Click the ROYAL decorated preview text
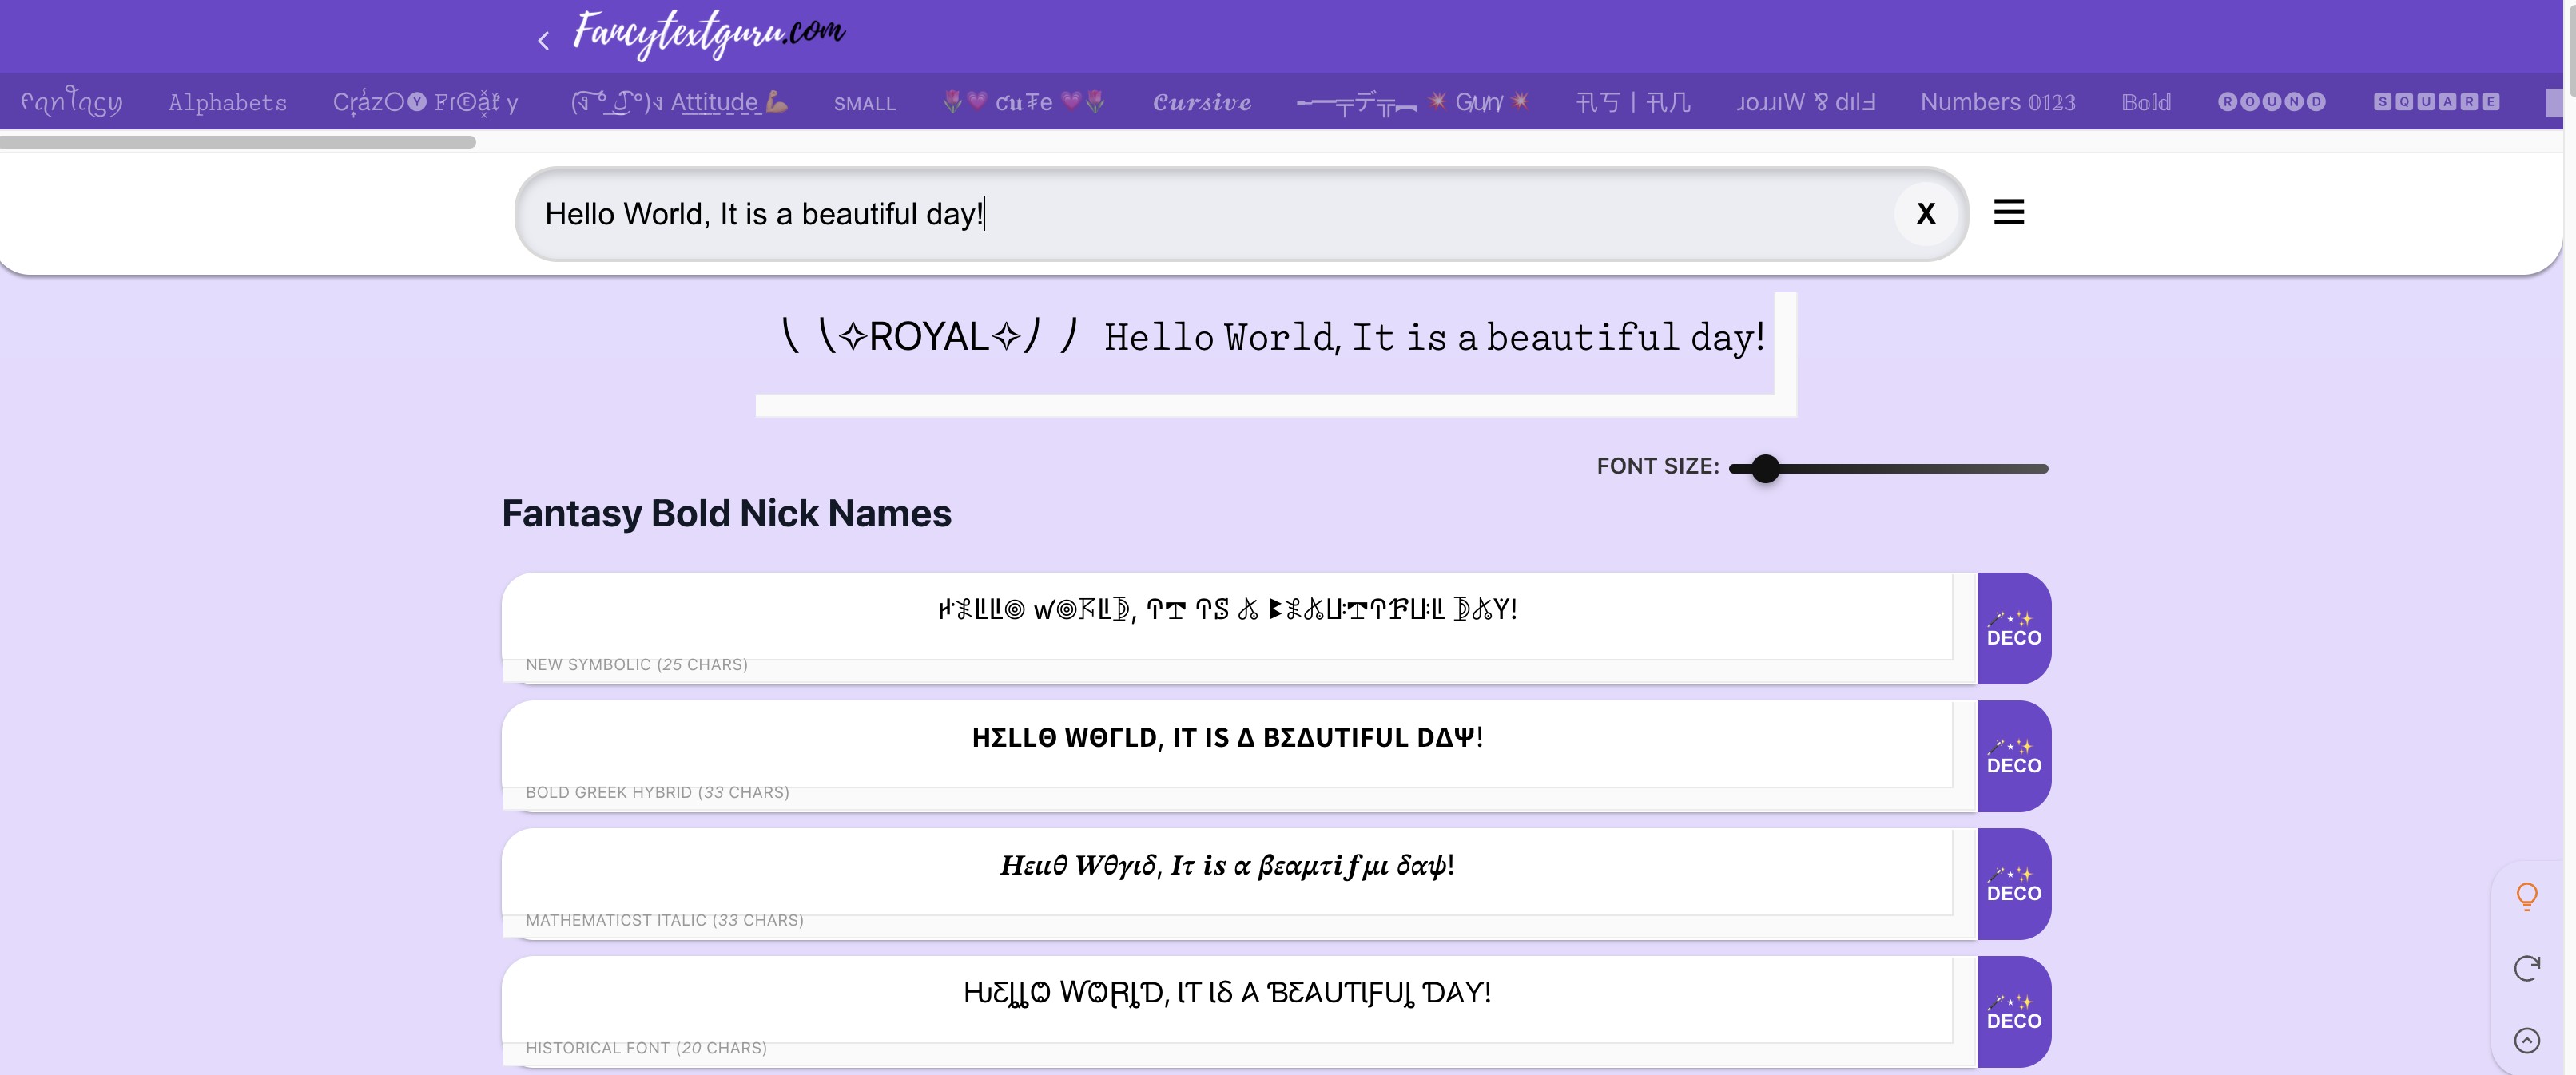Image resolution: width=2576 pixels, height=1075 pixels. pos(1272,337)
